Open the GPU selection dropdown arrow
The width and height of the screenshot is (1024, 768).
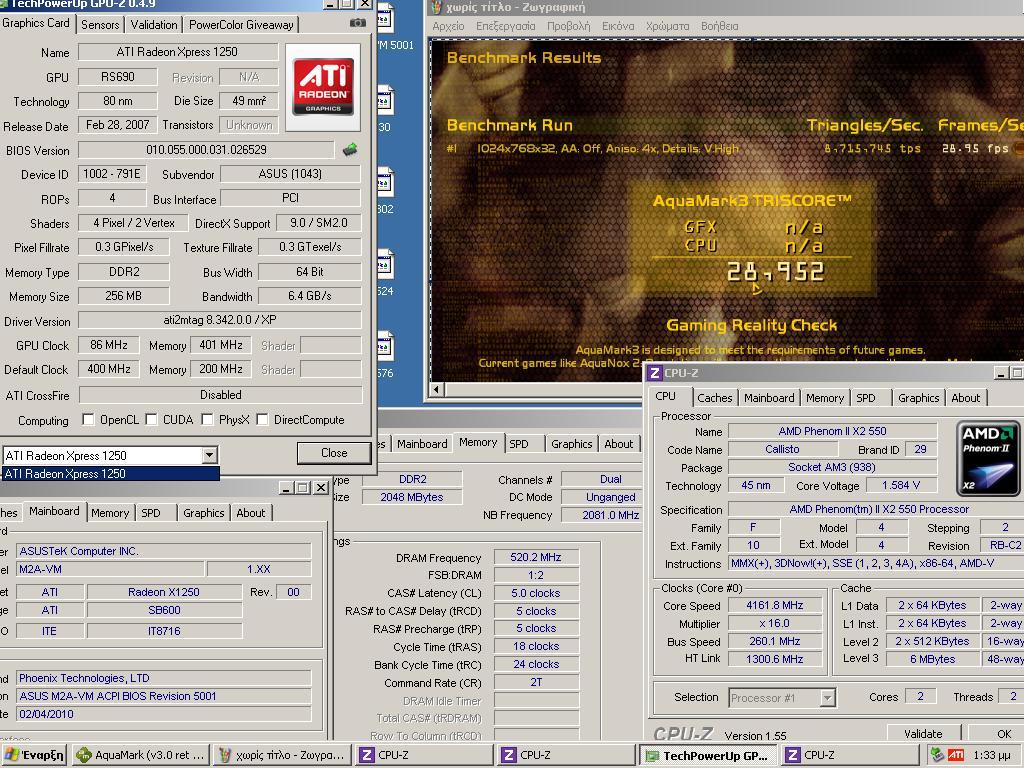pos(209,455)
